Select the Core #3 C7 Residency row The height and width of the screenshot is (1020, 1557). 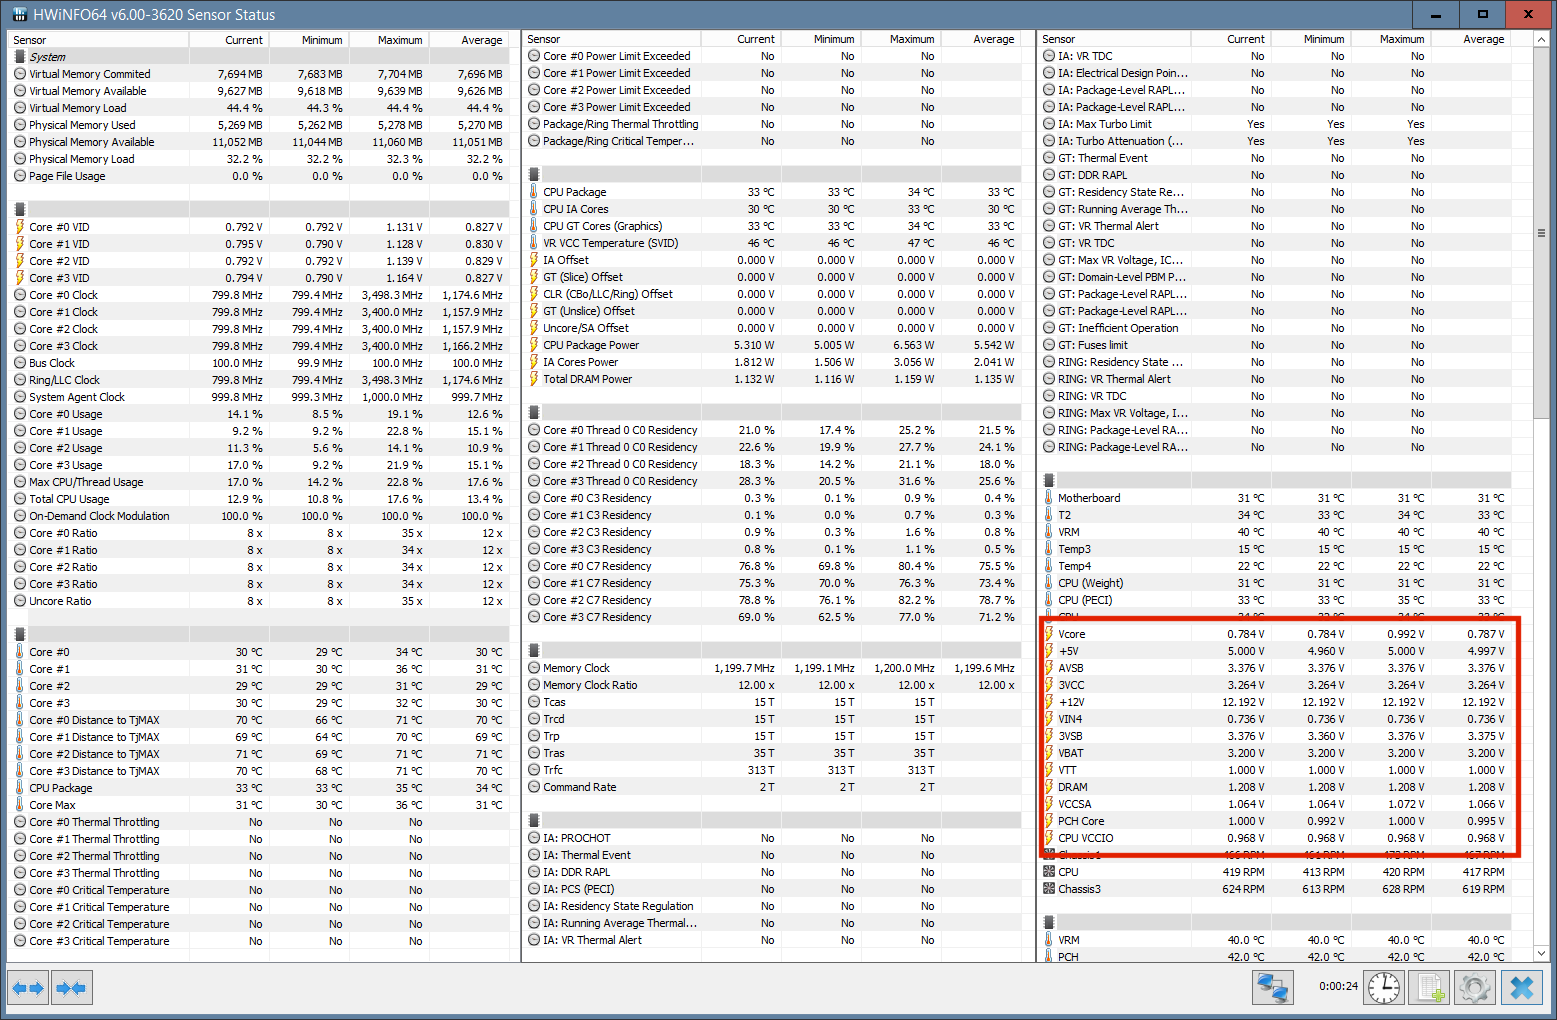pyautogui.click(x=772, y=617)
